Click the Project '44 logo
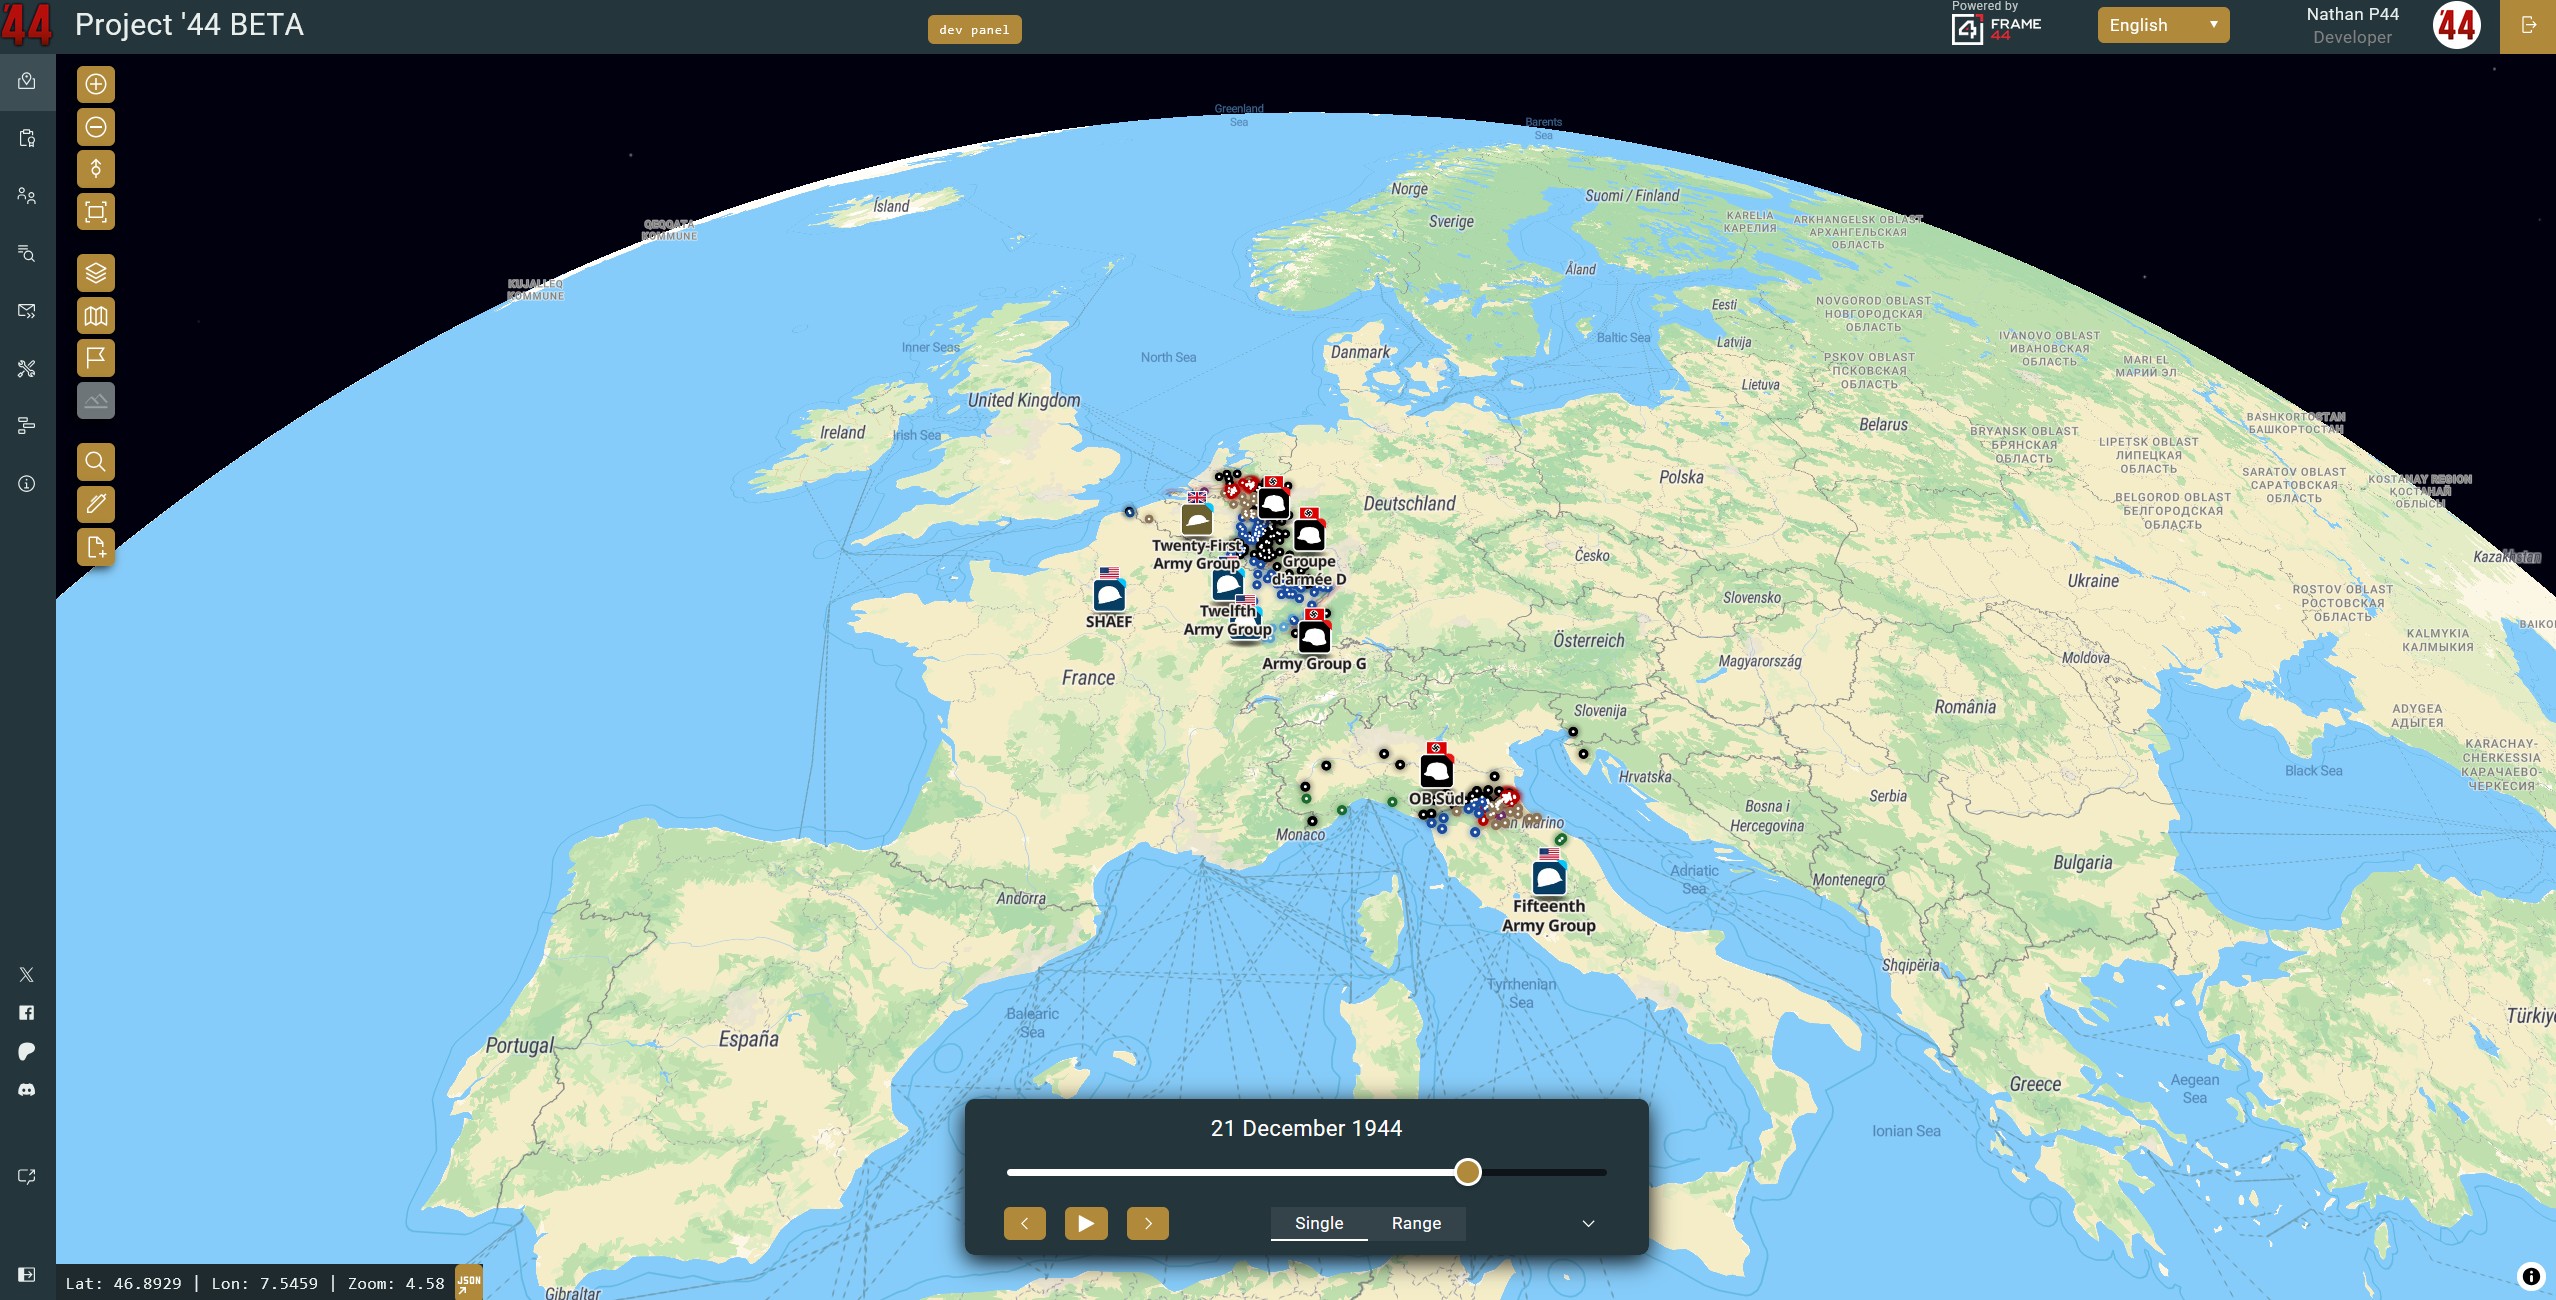Viewport: 2556px width, 1300px height. (x=27, y=25)
